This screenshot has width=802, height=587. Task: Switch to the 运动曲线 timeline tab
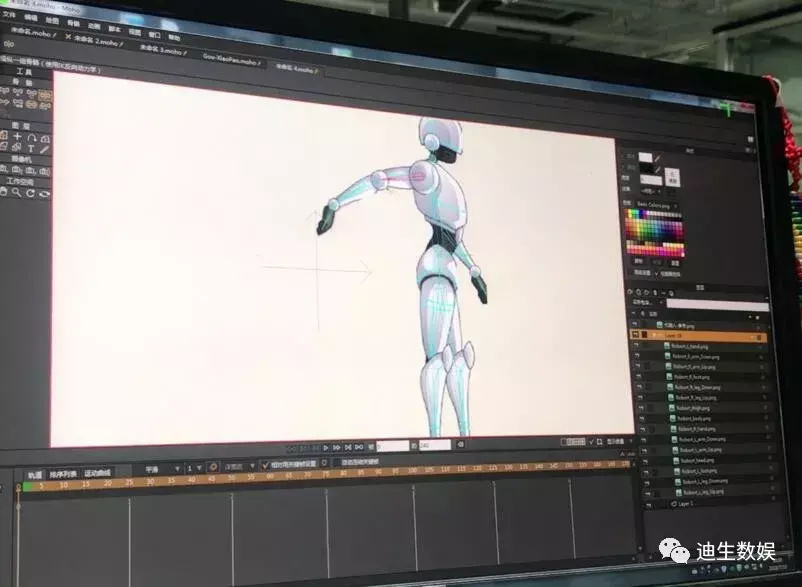tap(98, 472)
